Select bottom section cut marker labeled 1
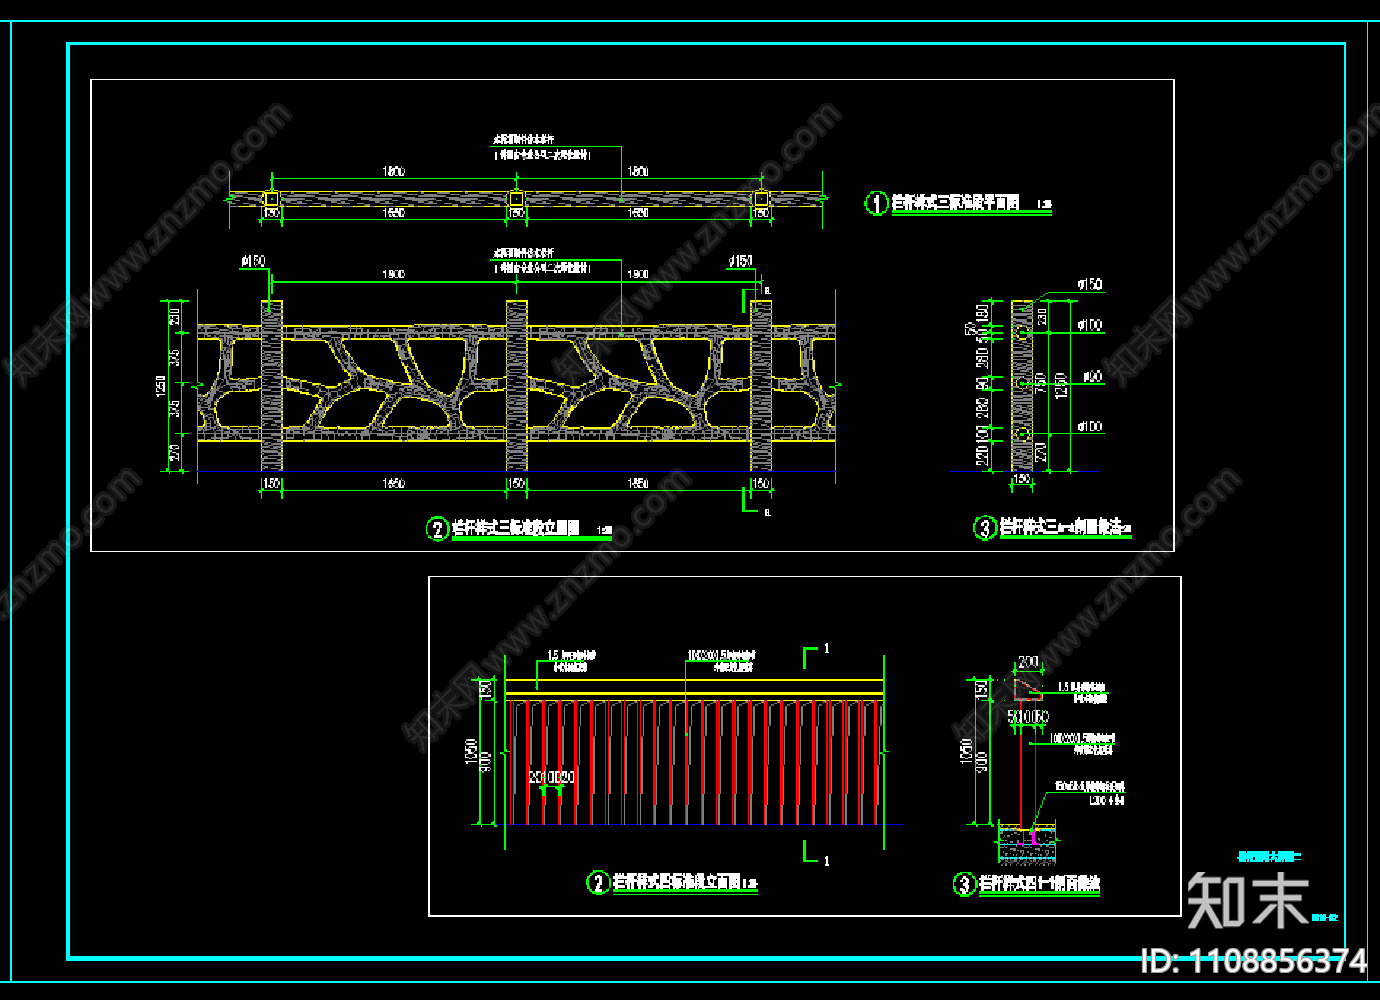This screenshot has height=1000, width=1380. point(814,854)
